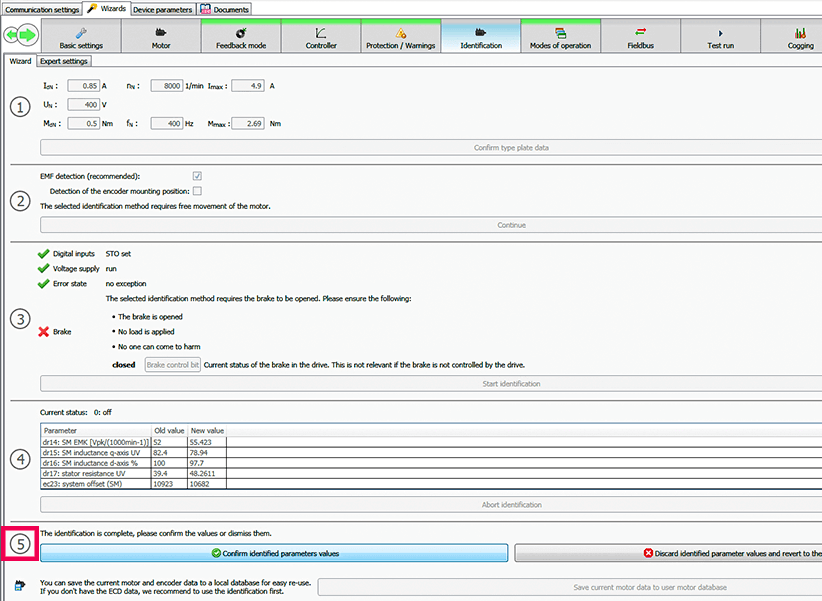Viewport: 822px width, 601px height.
Task: Confirm identified parameters values
Action: [274, 553]
